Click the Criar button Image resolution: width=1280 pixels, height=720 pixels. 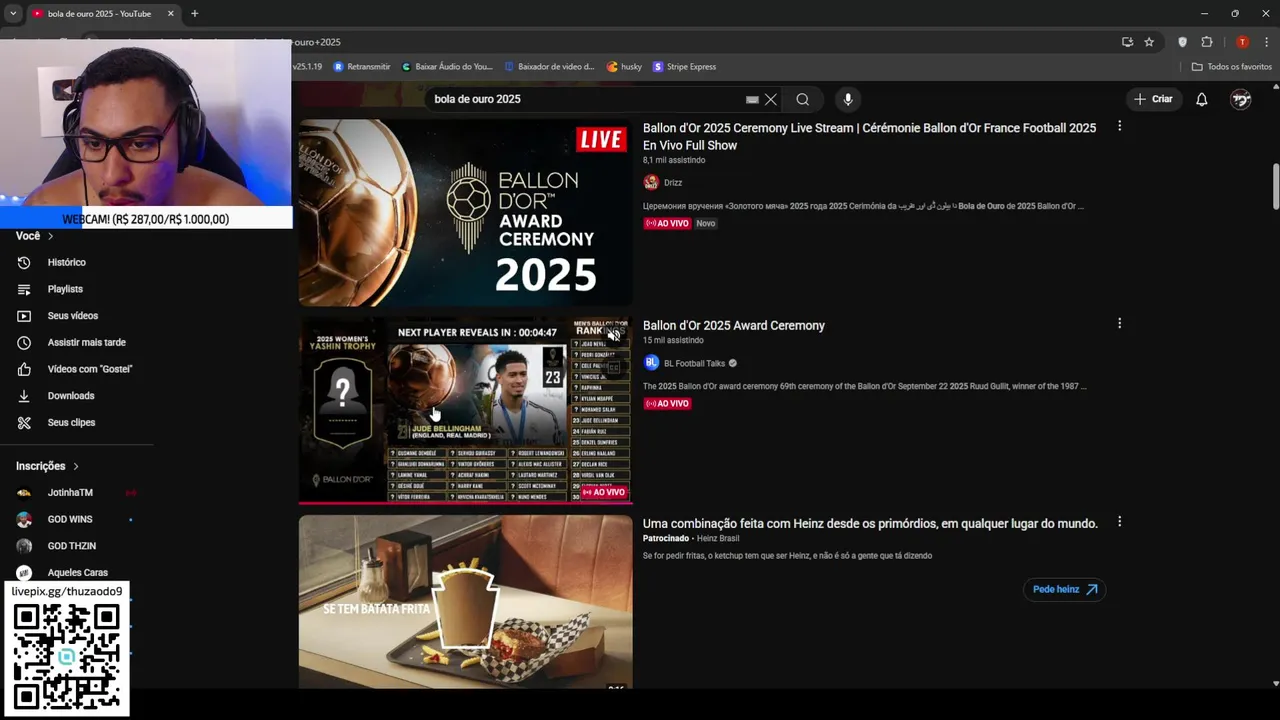tap(1152, 99)
